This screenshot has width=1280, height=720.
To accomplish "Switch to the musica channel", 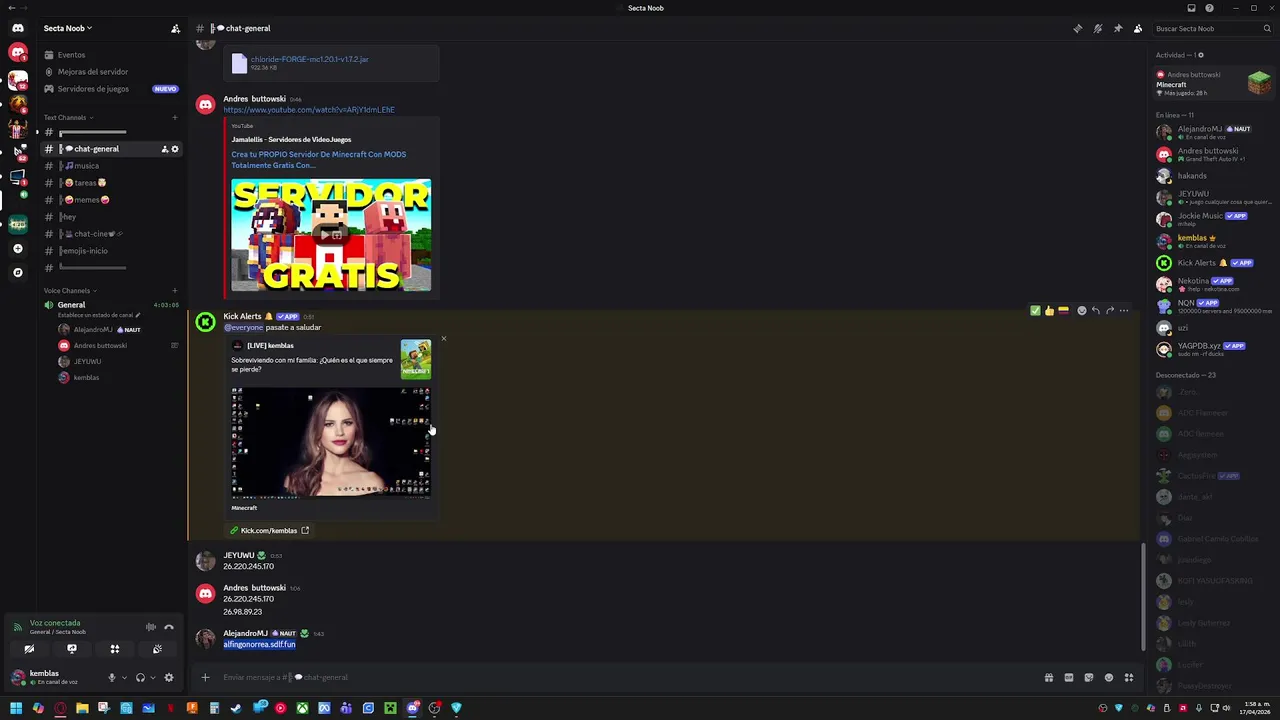I will click(111, 166).
